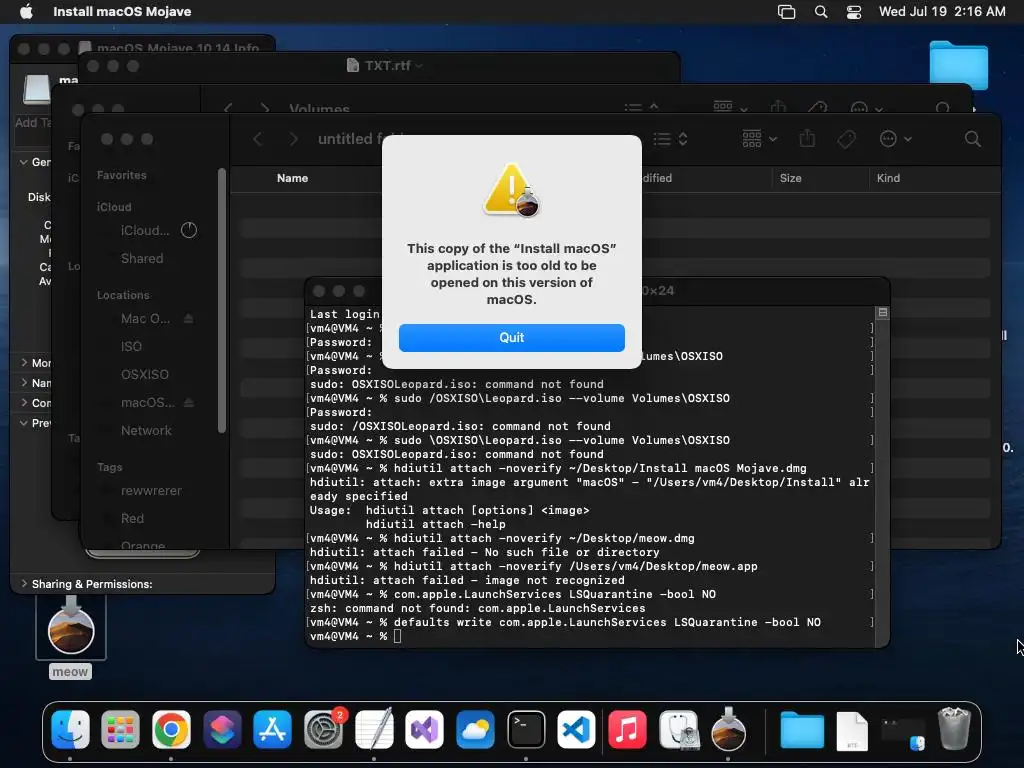The image size is (1024, 768).
Task: Expand Sharing & Permissions in Info window
Action: [24, 584]
